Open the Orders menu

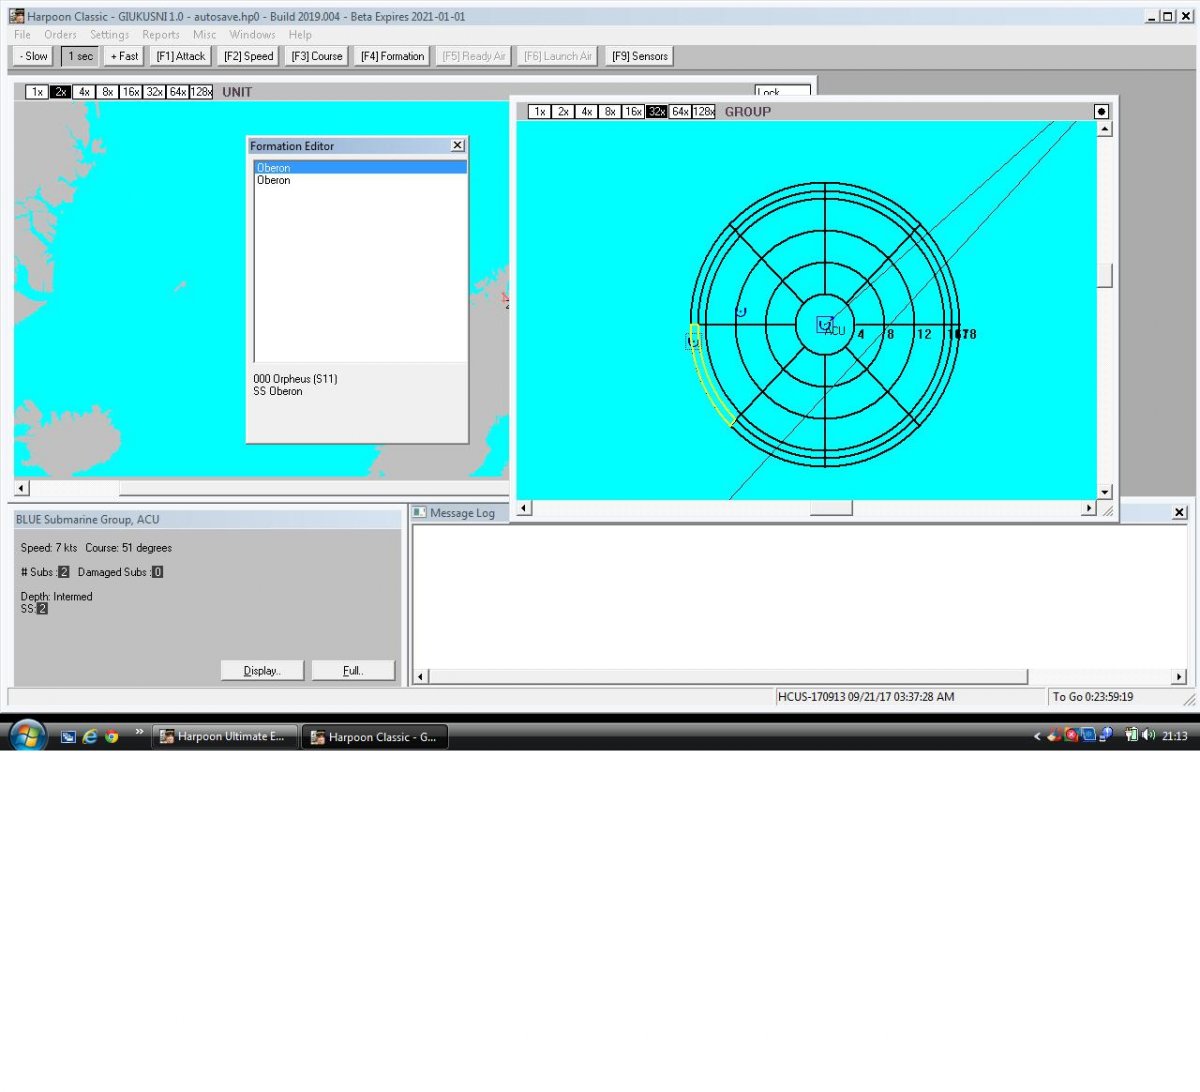coord(60,34)
